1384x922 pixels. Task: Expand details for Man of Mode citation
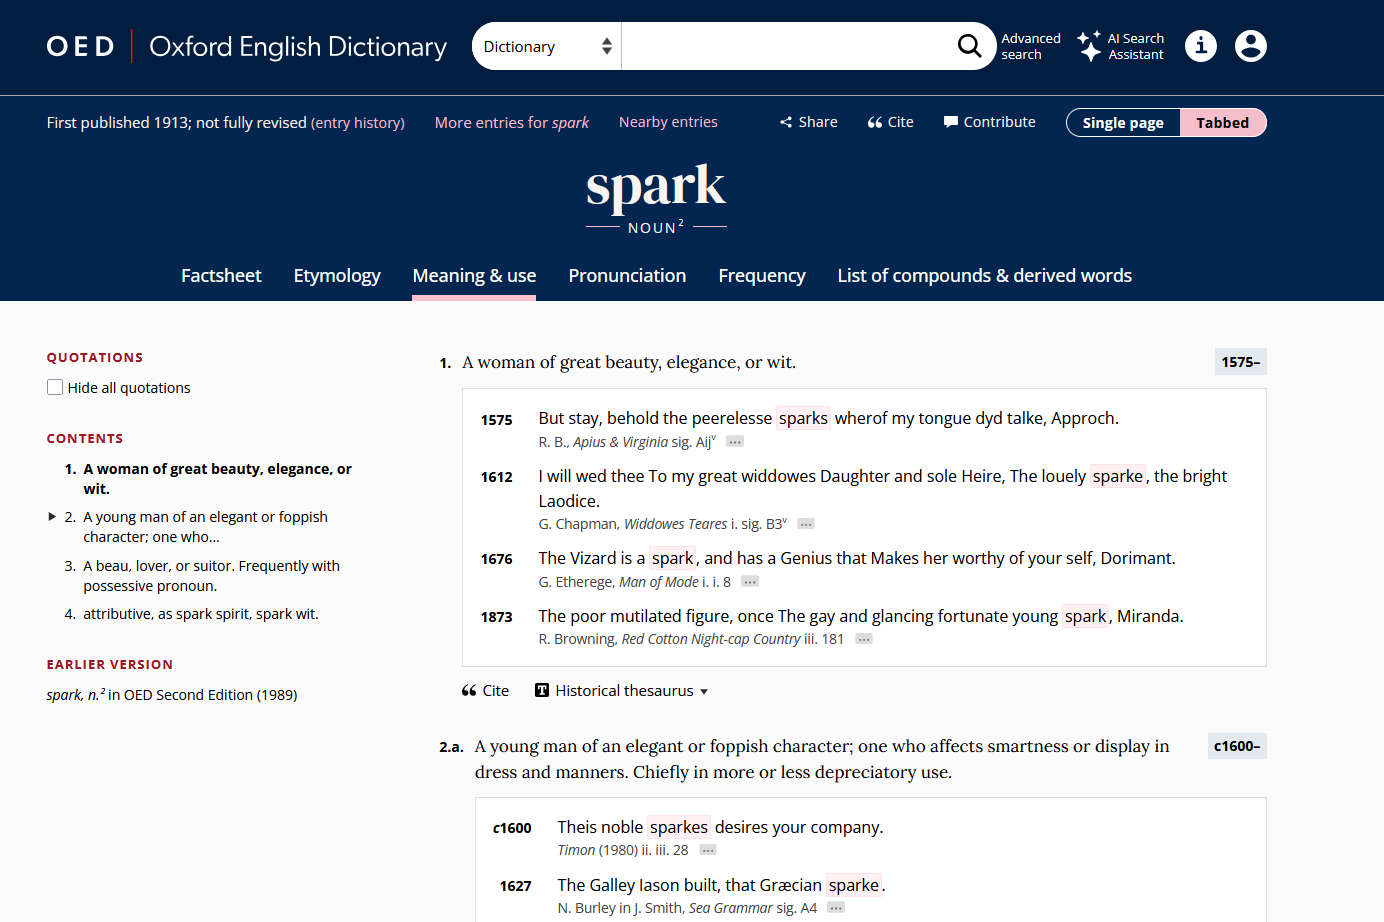pos(750,582)
